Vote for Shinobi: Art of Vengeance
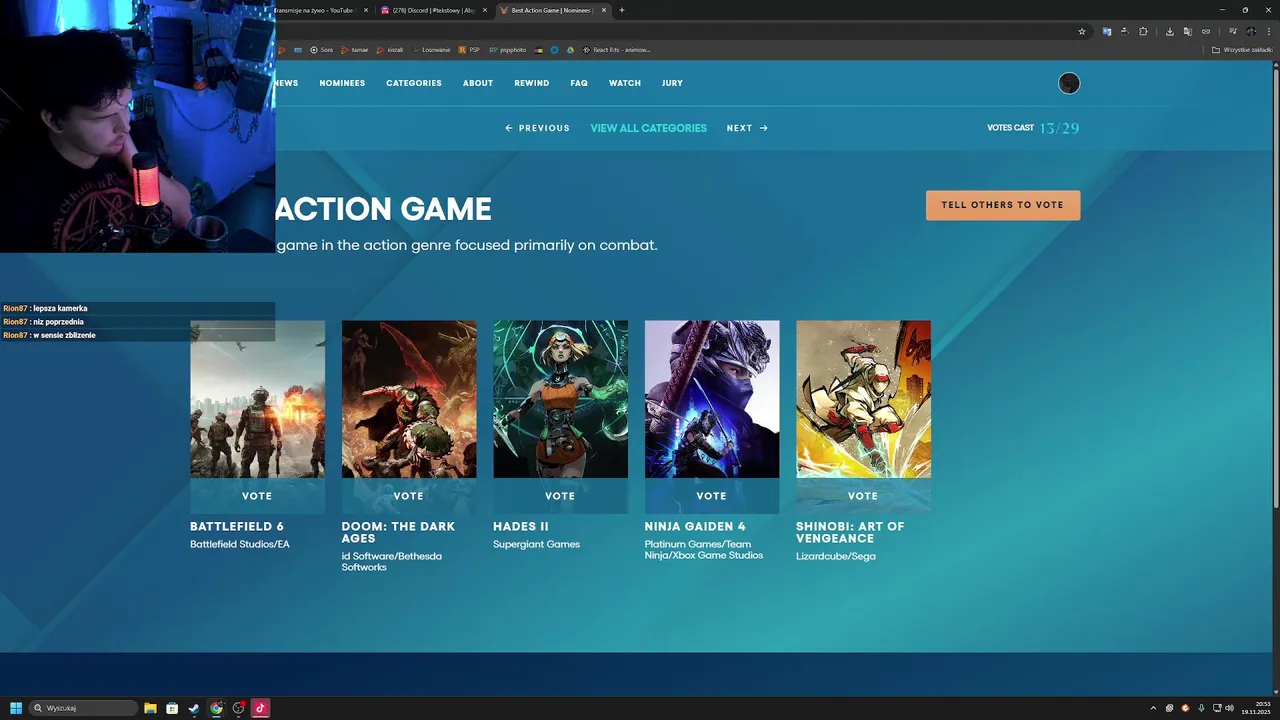Image resolution: width=1280 pixels, height=720 pixels. coord(863,496)
